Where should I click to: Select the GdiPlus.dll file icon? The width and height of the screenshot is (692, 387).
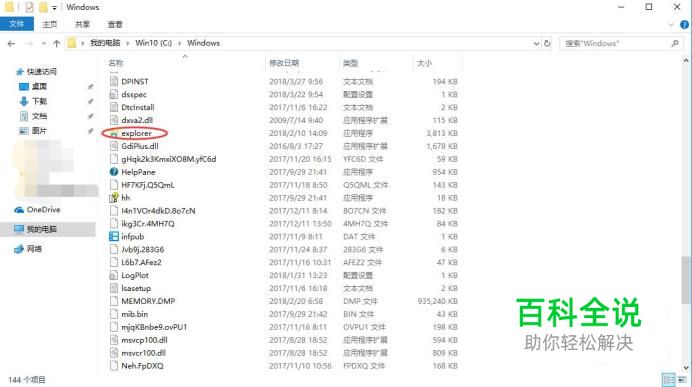(114, 146)
